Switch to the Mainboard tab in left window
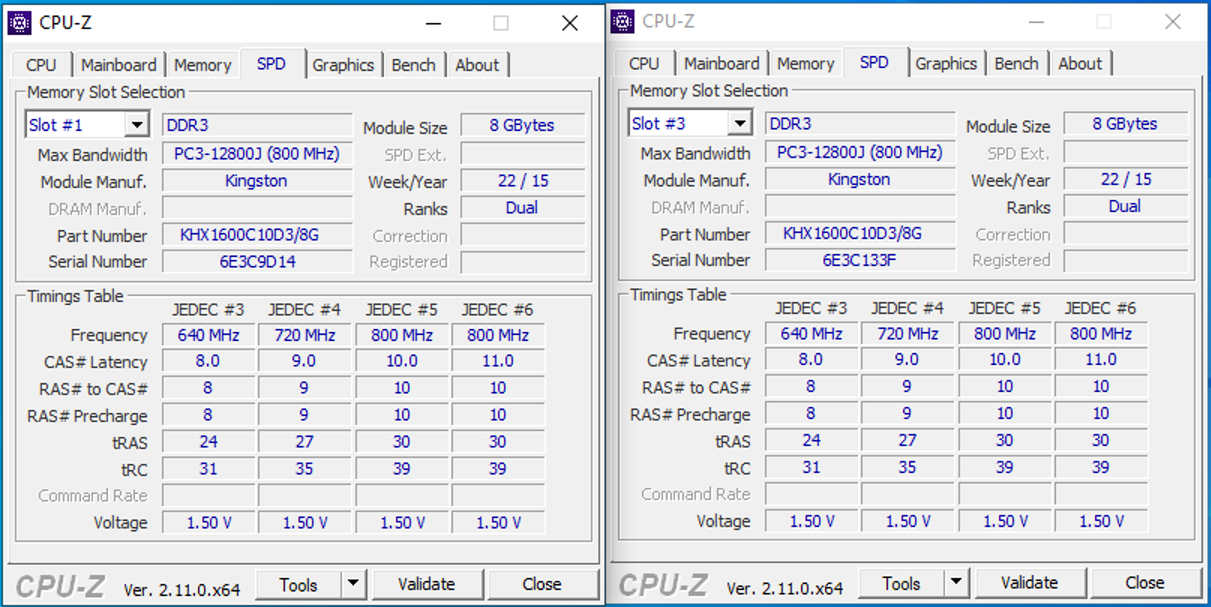 (x=118, y=65)
